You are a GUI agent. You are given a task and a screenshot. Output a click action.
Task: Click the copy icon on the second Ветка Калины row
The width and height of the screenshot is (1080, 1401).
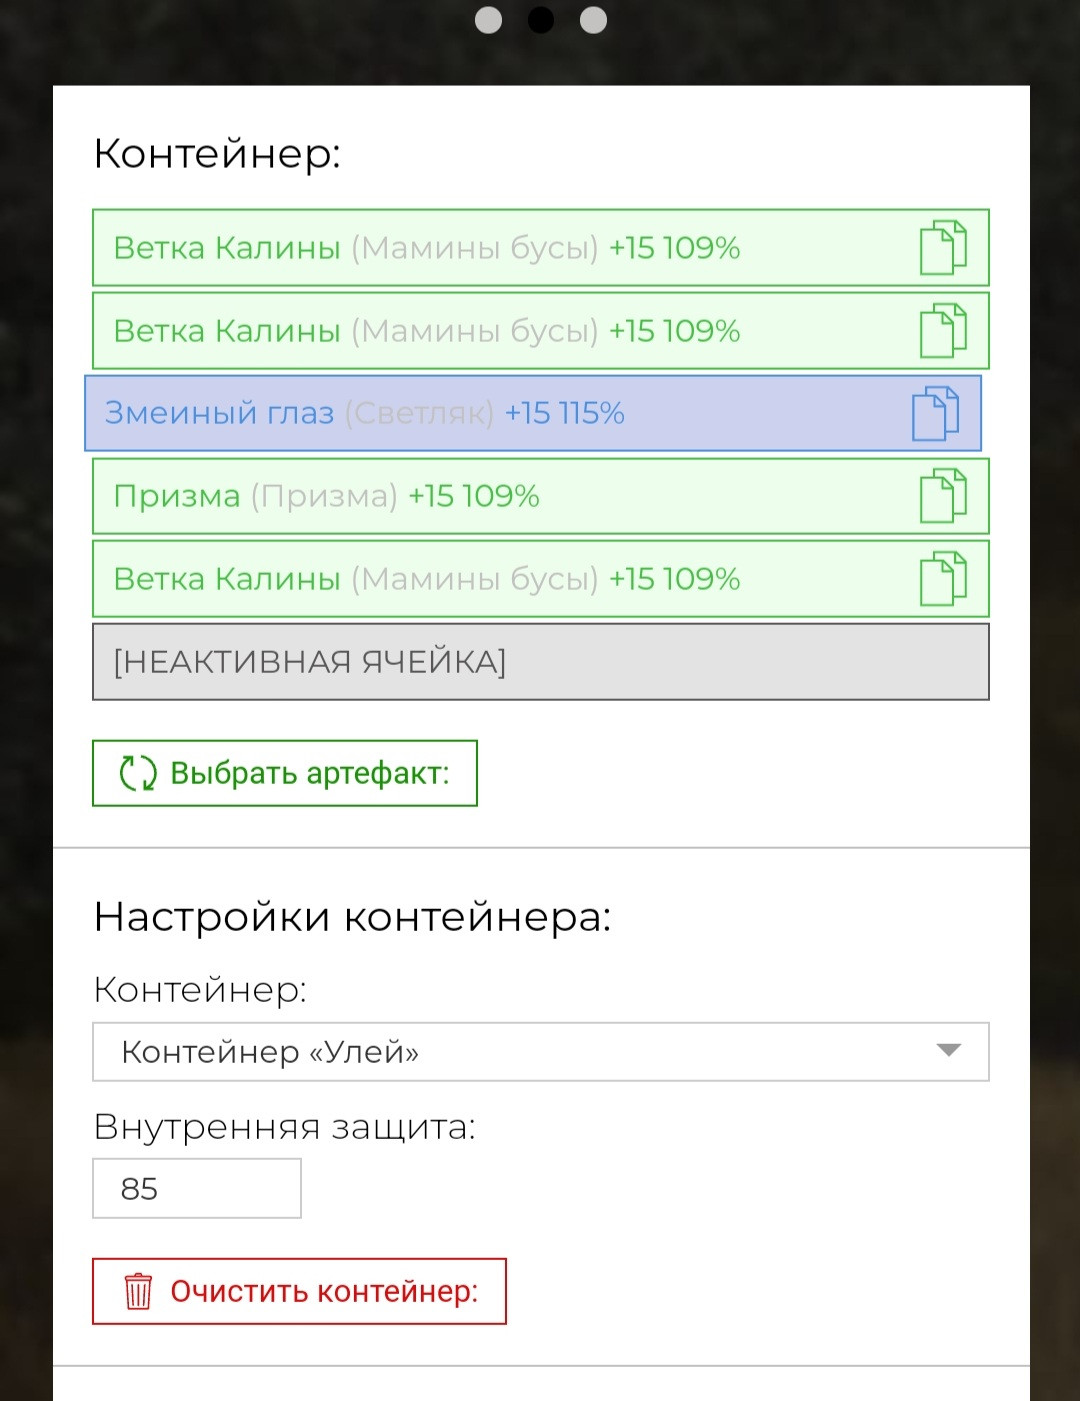pyautogui.click(x=943, y=330)
